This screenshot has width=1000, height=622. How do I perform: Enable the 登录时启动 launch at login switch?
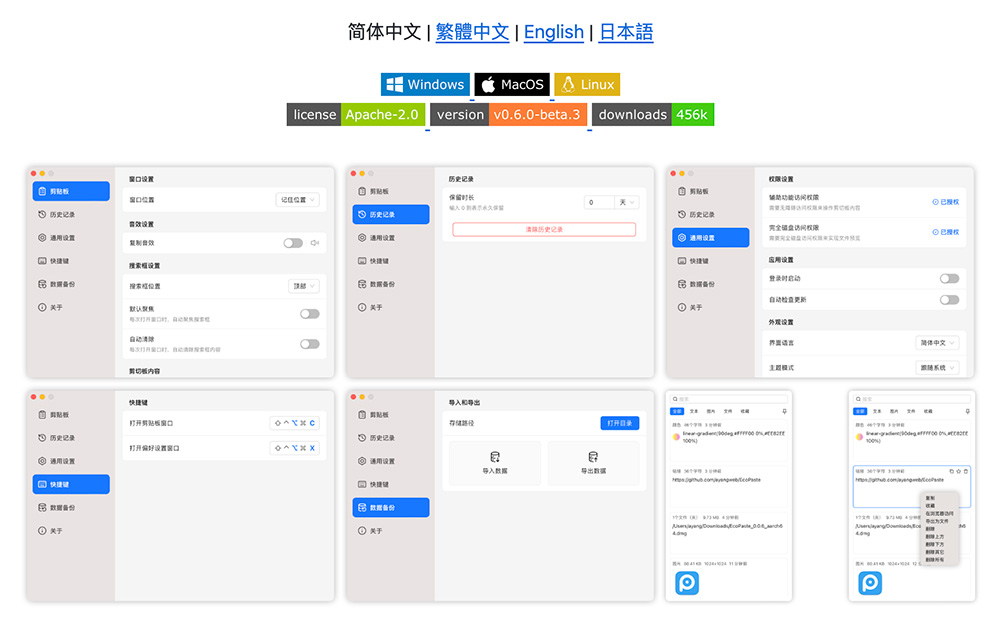coord(948,278)
